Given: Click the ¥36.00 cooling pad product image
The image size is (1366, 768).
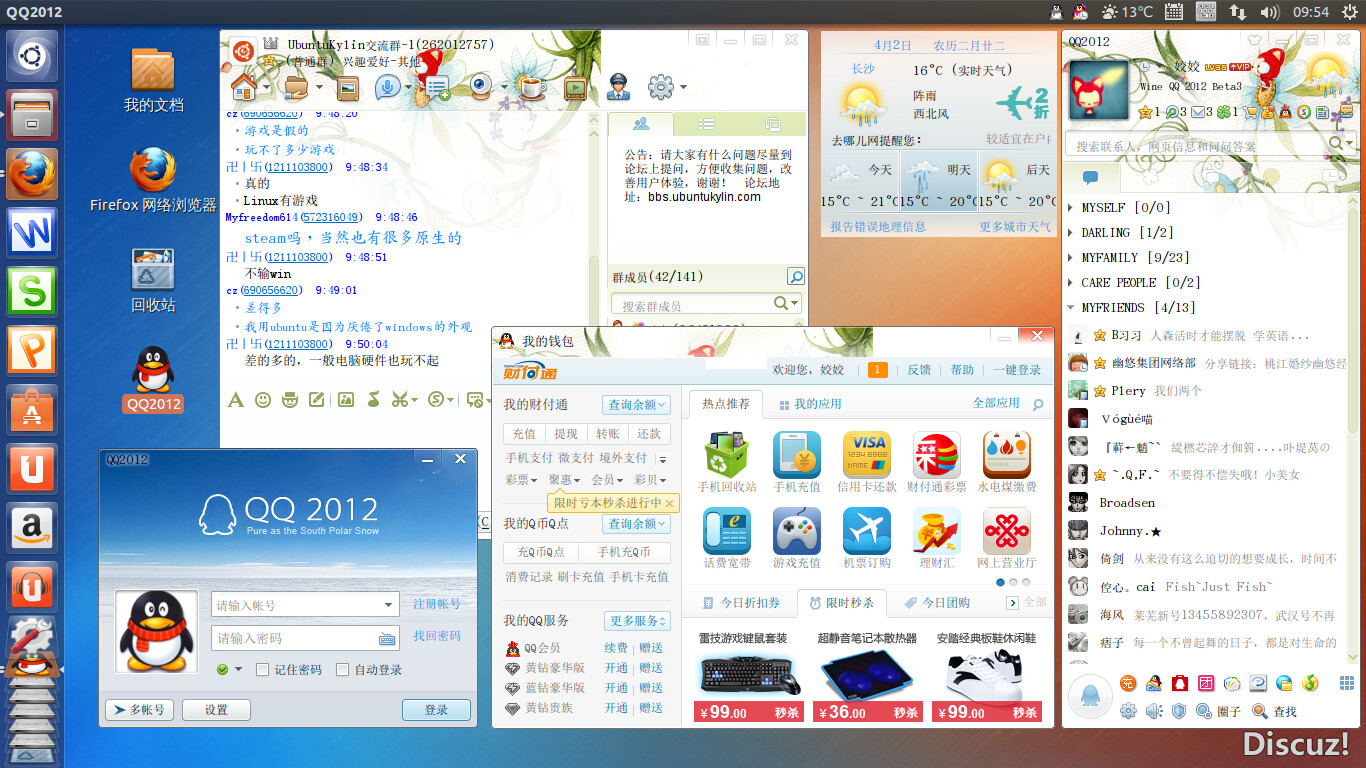Looking at the screenshot, I should pos(867,675).
